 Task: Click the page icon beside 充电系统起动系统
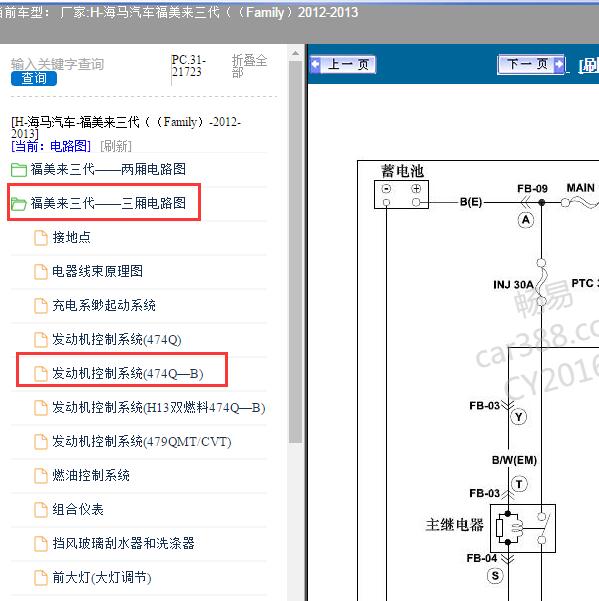pyautogui.click(x=41, y=306)
